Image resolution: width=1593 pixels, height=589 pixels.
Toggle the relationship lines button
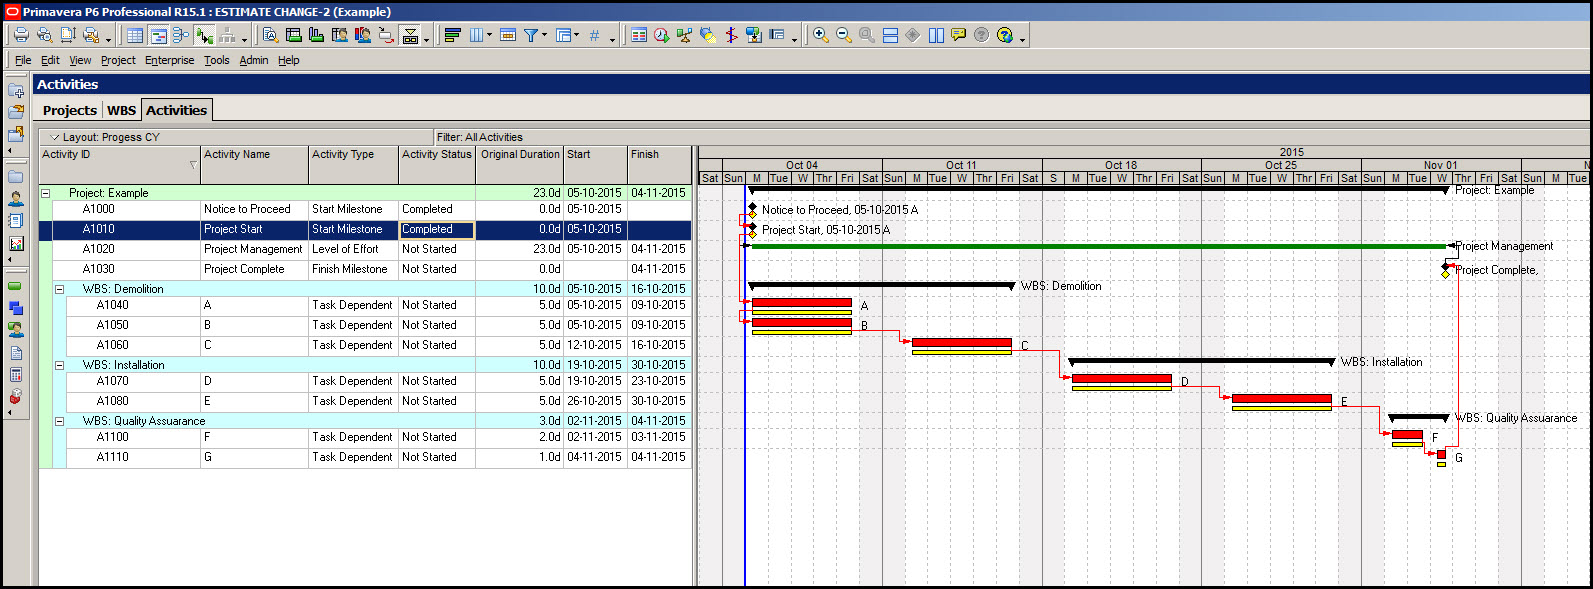[204, 35]
